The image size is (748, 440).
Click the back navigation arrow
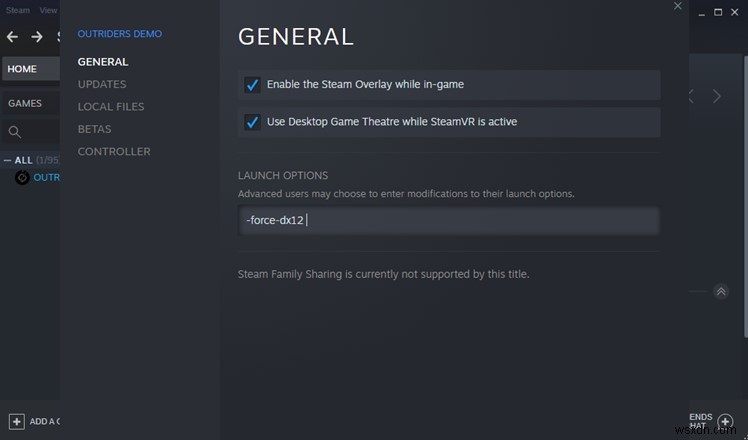12,37
